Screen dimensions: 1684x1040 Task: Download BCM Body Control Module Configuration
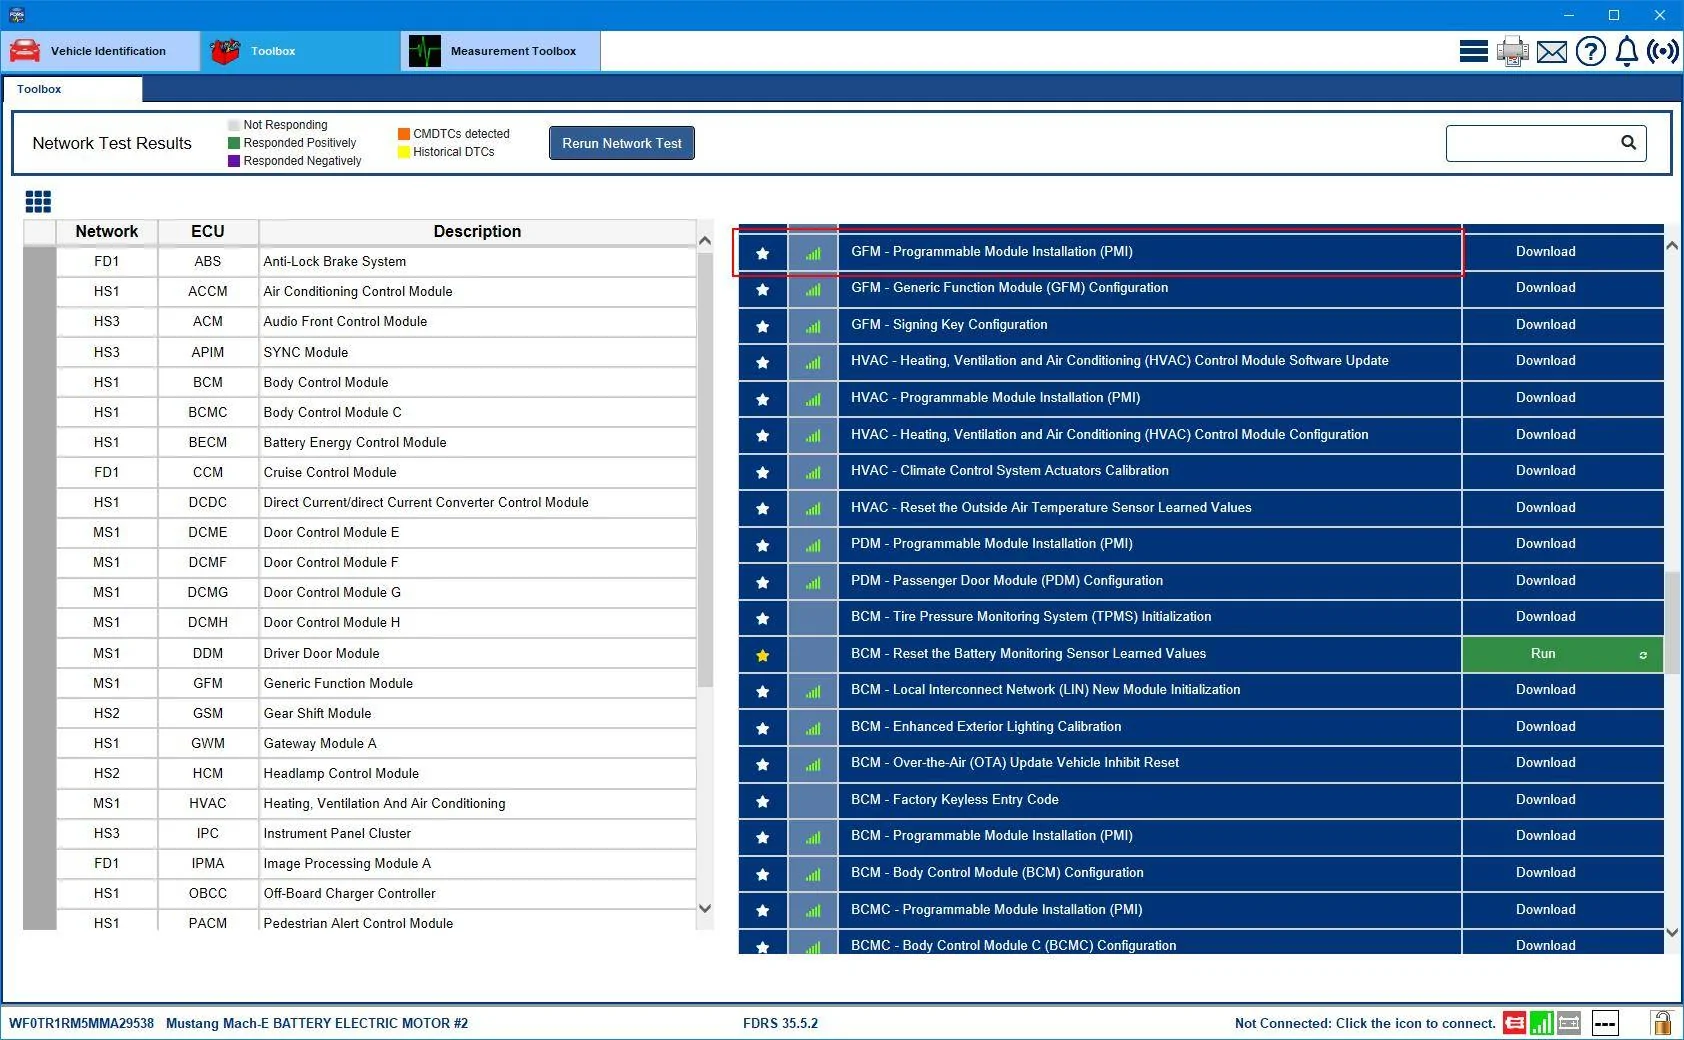tap(1545, 873)
